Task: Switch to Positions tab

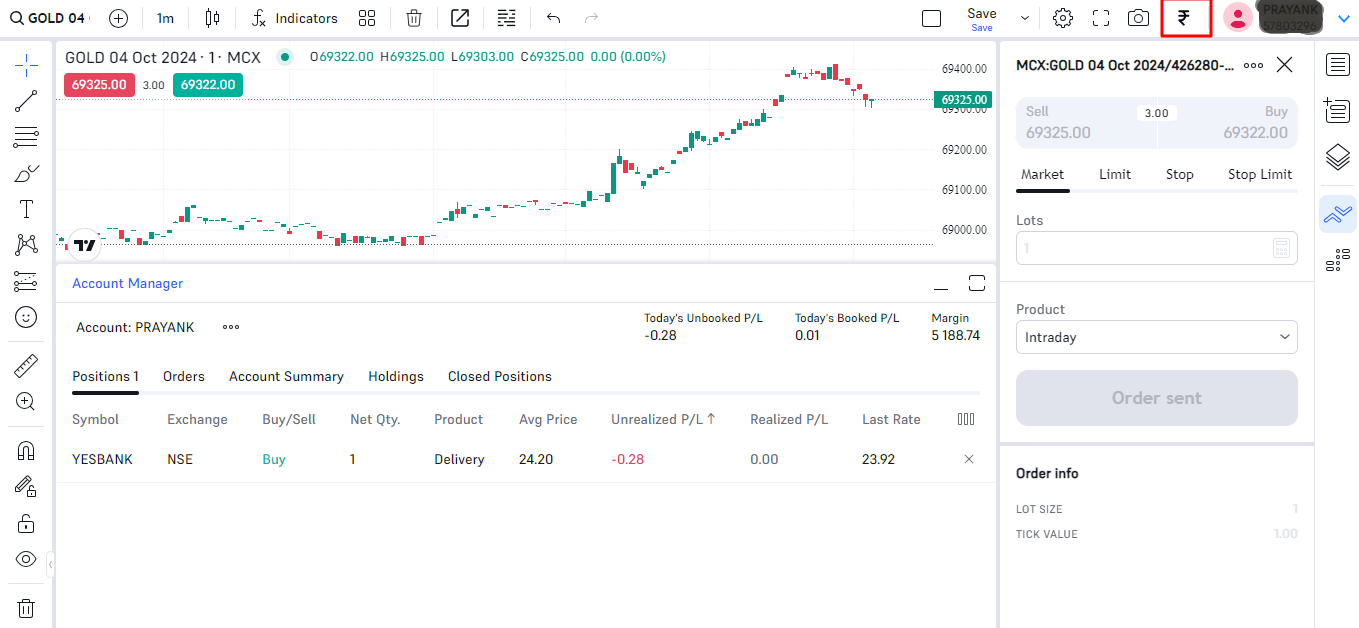Action: pos(105,377)
